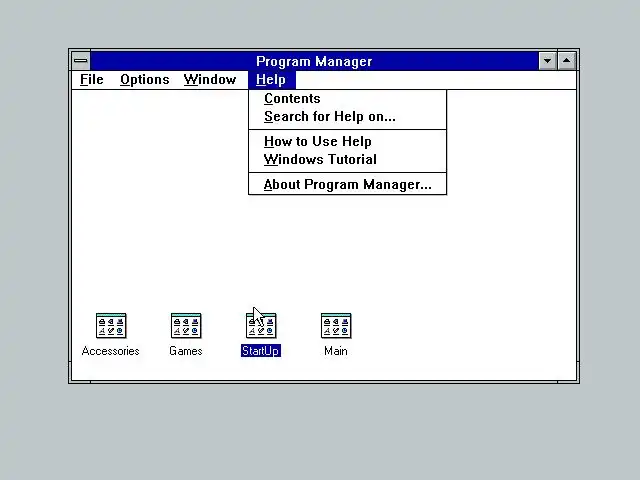The width and height of the screenshot is (640, 480).
Task: Choose Search for Help on...
Action: [347, 117]
